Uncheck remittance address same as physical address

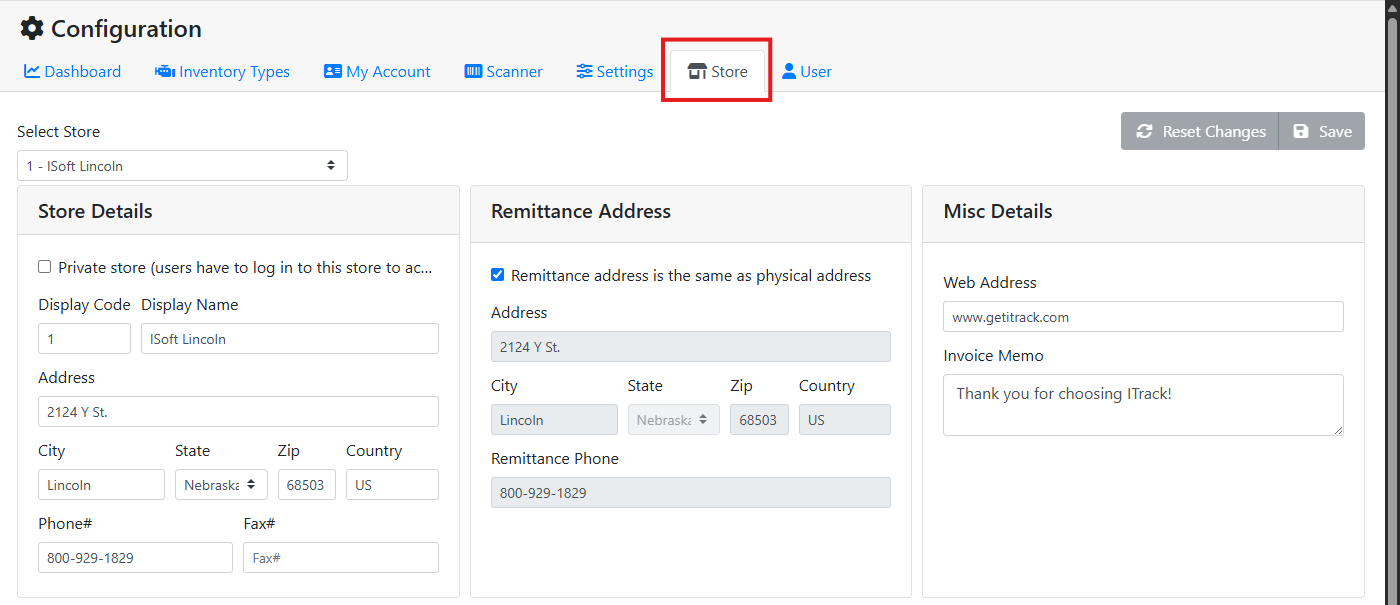(x=497, y=275)
